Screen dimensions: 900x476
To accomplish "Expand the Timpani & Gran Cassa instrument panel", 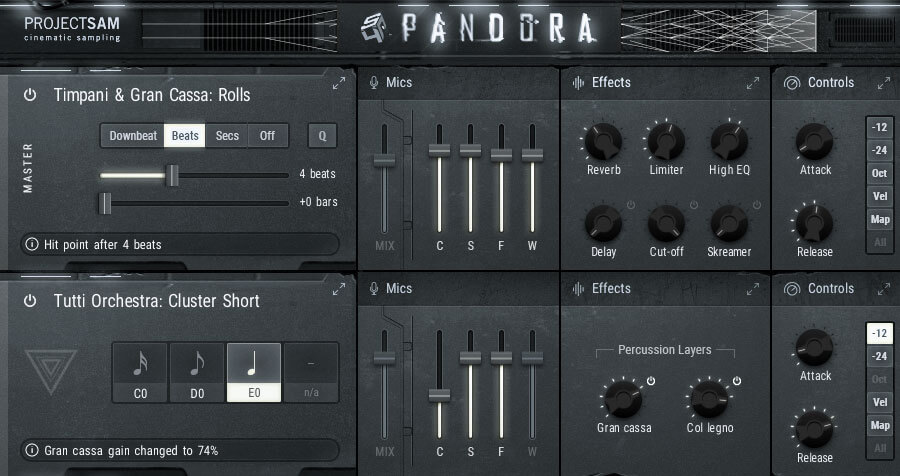I will tap(339, 84).
